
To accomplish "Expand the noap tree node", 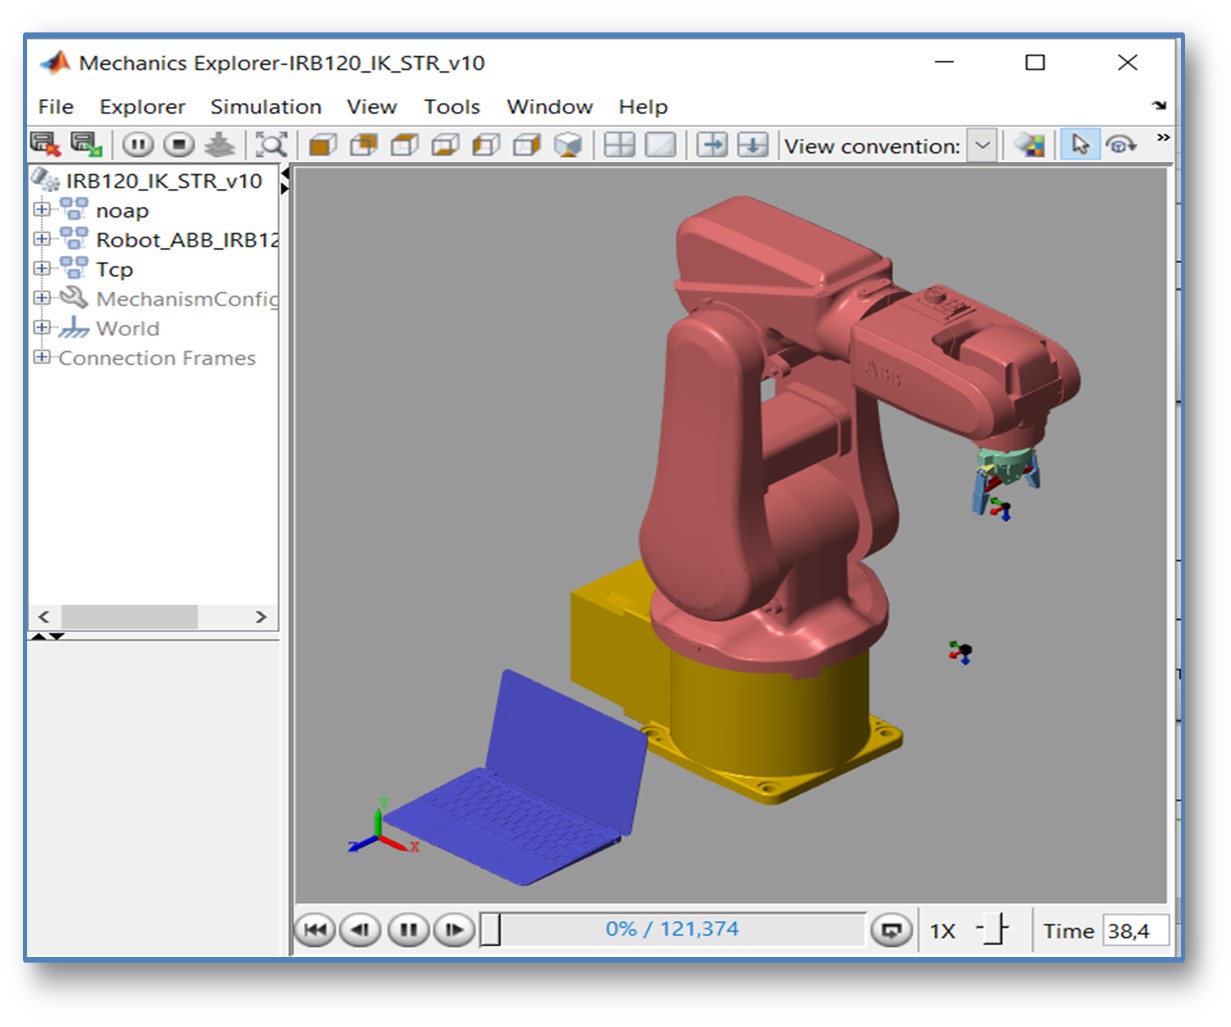I will coord(42,210).
